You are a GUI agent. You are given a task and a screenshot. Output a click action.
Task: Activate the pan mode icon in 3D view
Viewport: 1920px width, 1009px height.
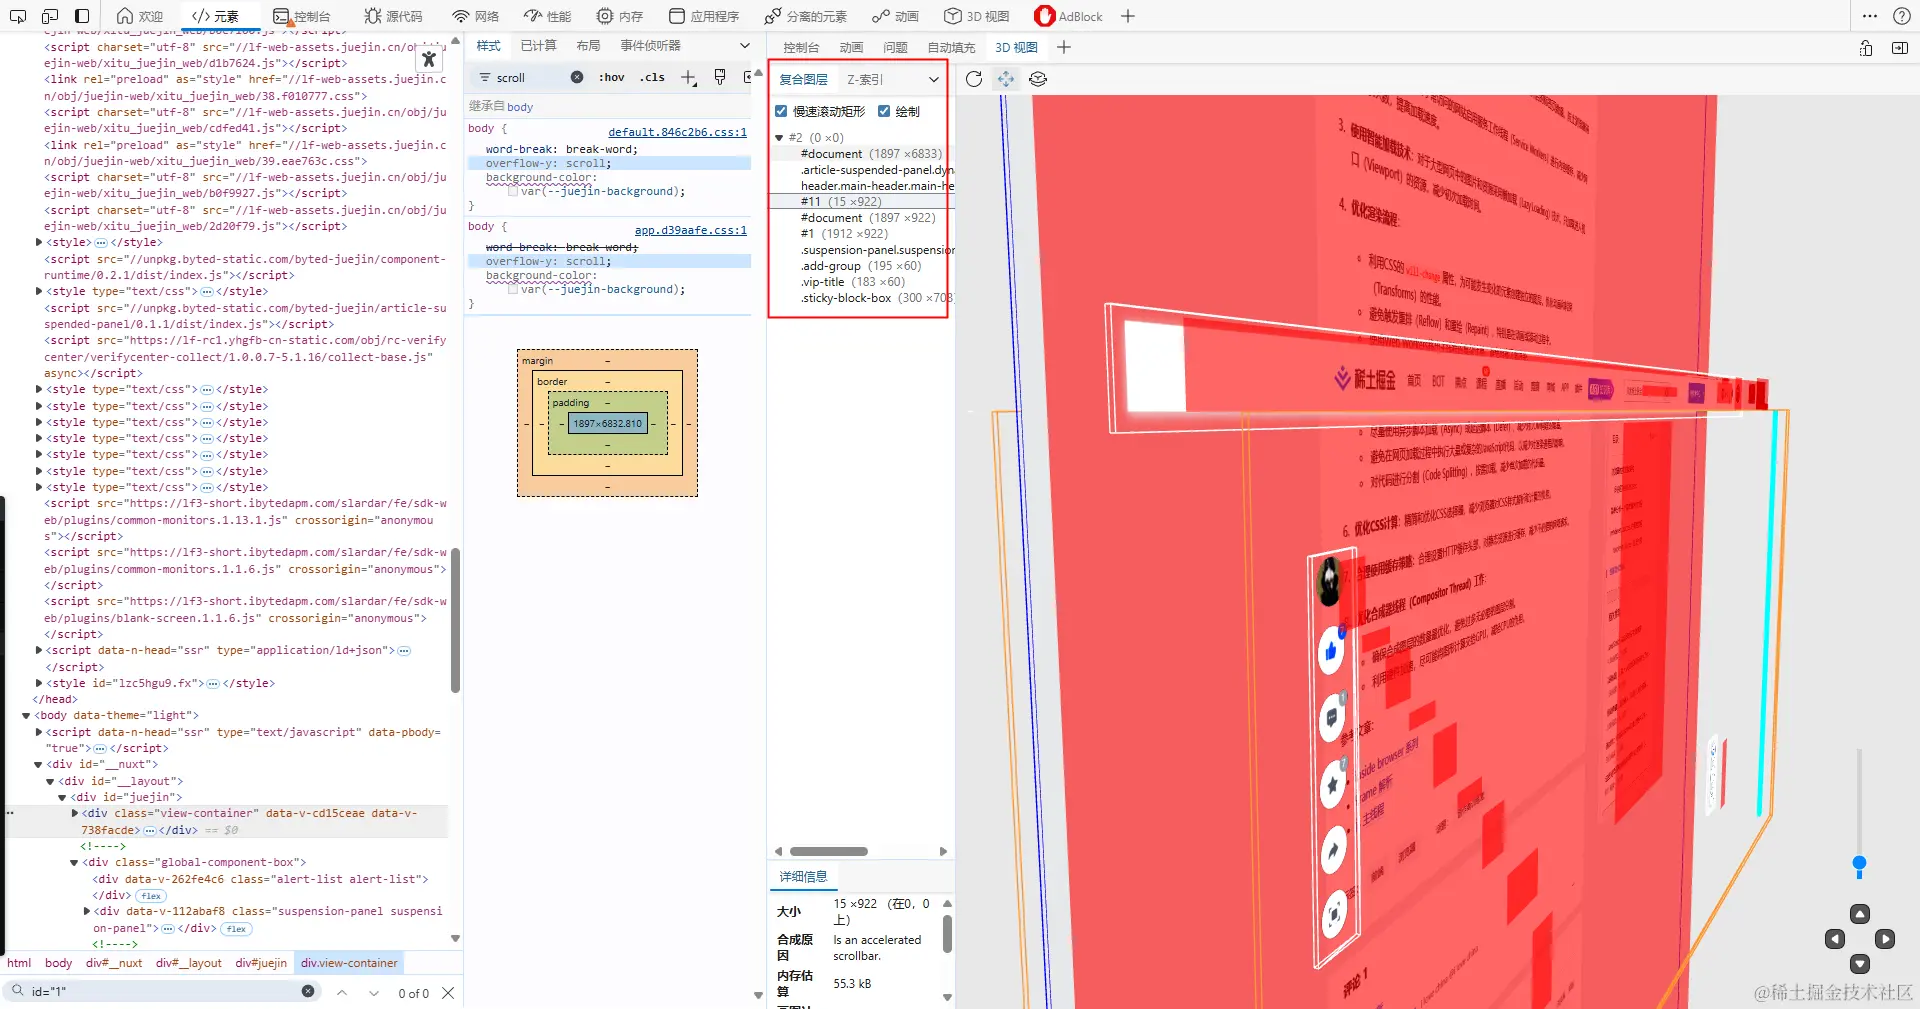pos(1006,79)
